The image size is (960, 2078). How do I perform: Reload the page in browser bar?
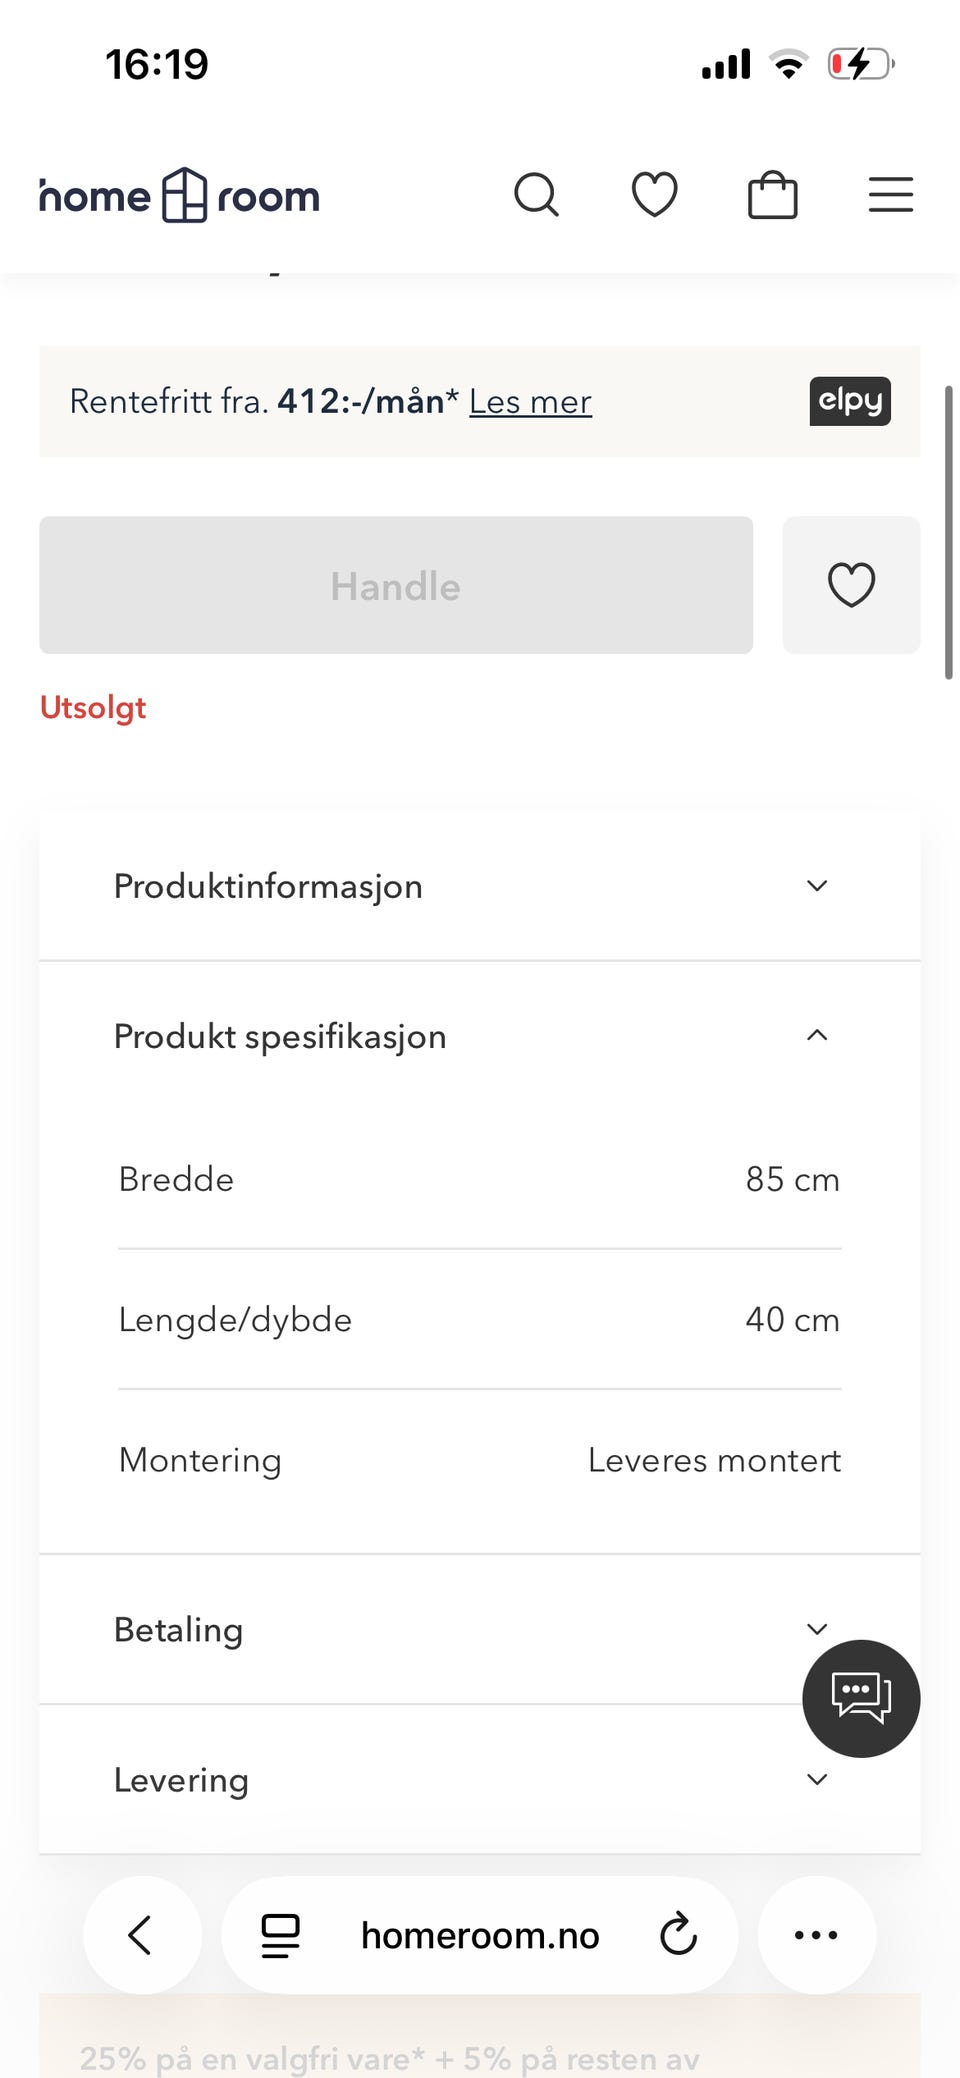point(678,1935)
